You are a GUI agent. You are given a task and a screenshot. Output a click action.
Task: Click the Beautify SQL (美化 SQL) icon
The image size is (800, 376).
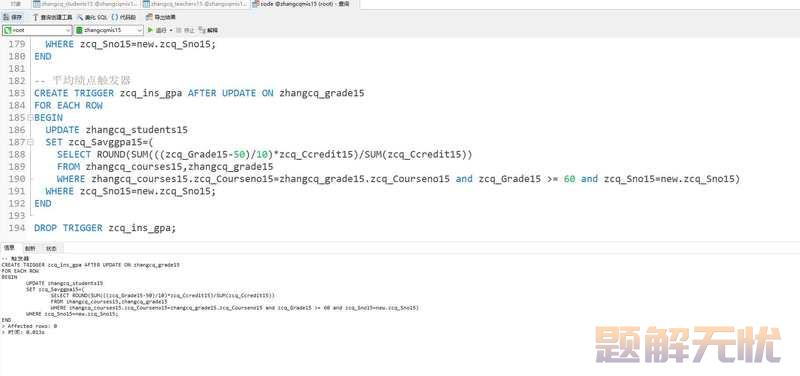click(x=92, y=17)
